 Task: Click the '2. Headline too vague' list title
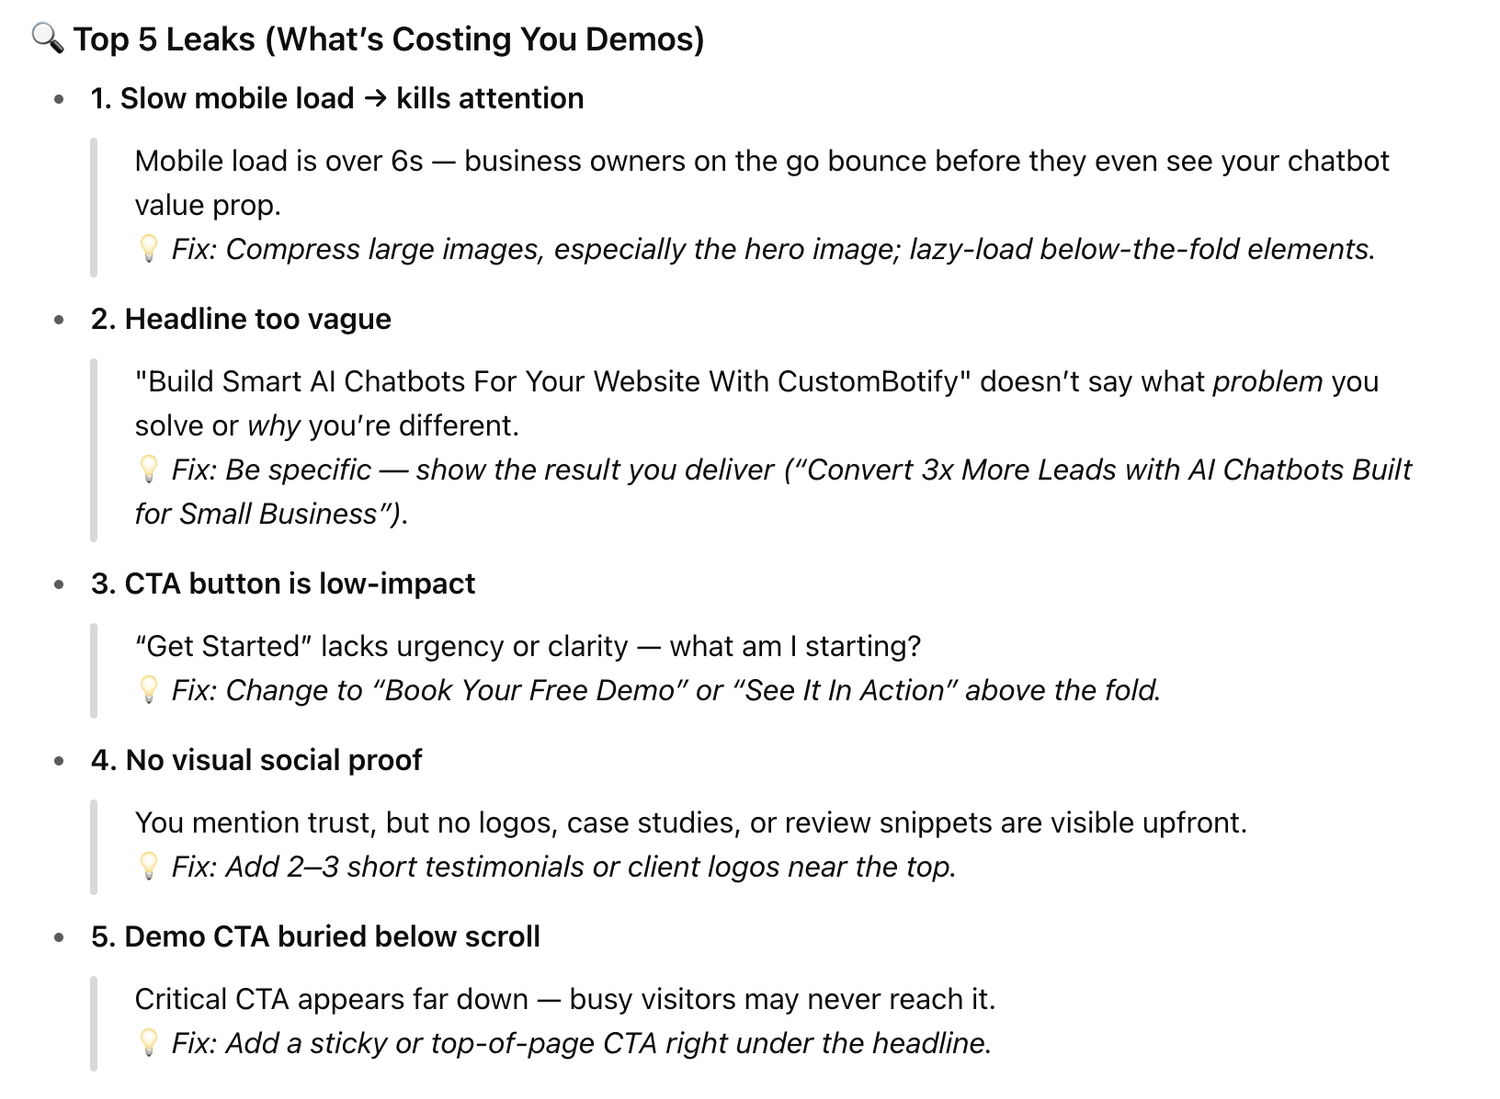[x=241, y=319]
